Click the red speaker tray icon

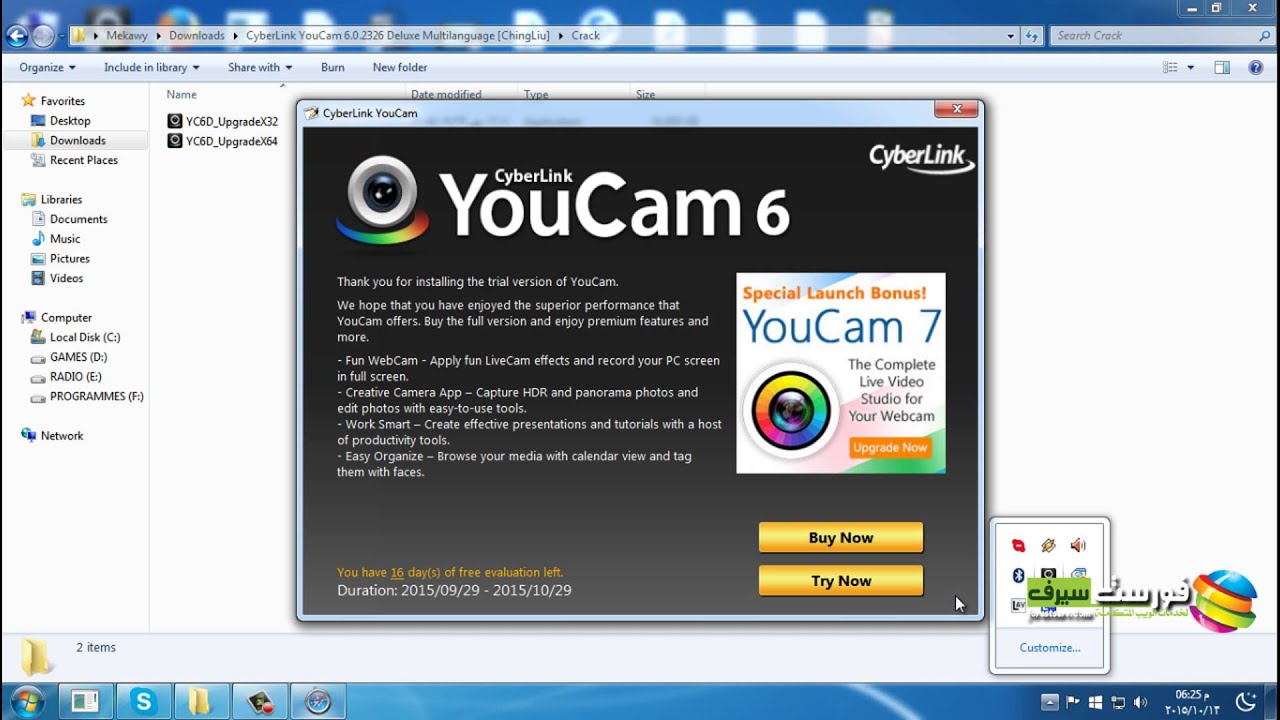click(1078, 545)
